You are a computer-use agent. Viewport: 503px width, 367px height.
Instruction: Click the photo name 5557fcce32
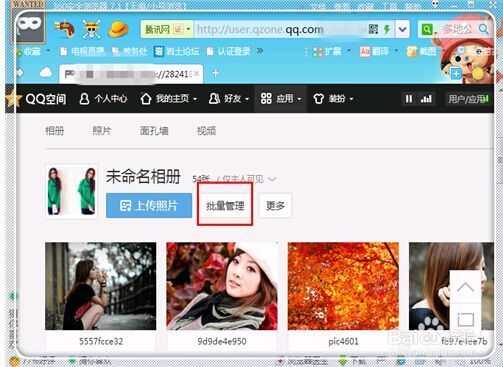click(101, 341)
